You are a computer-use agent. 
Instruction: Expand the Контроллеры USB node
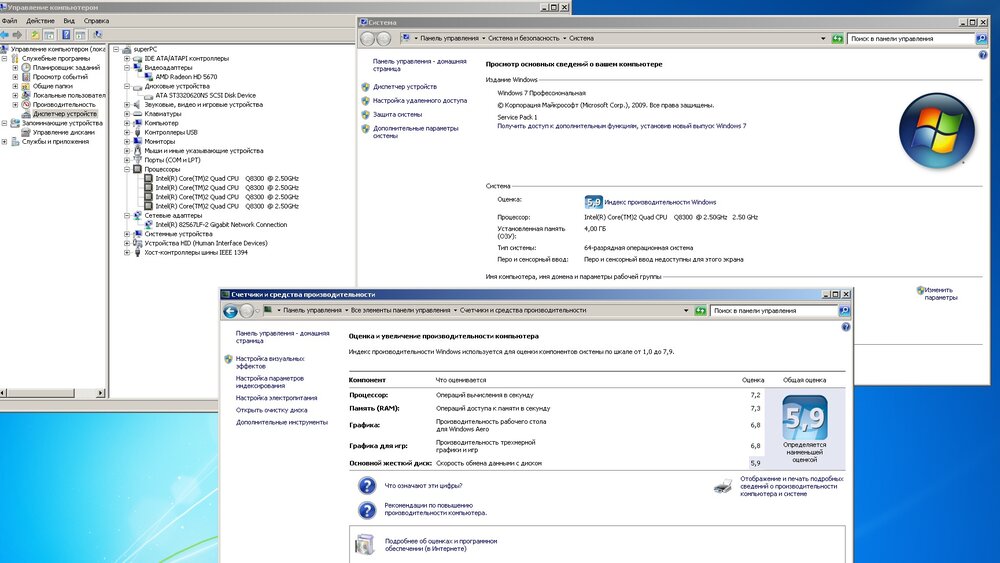[126, 132]
